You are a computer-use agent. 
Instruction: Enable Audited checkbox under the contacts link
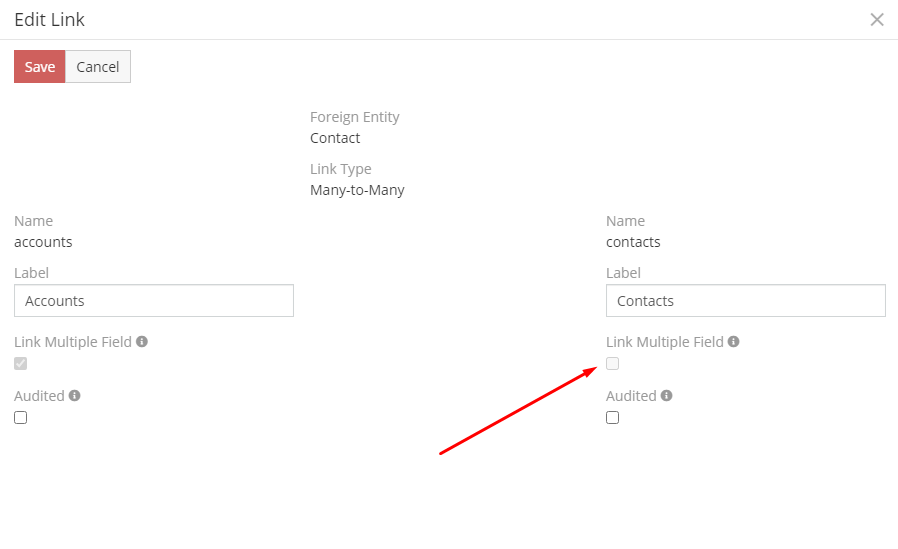(x=613, y=418)
